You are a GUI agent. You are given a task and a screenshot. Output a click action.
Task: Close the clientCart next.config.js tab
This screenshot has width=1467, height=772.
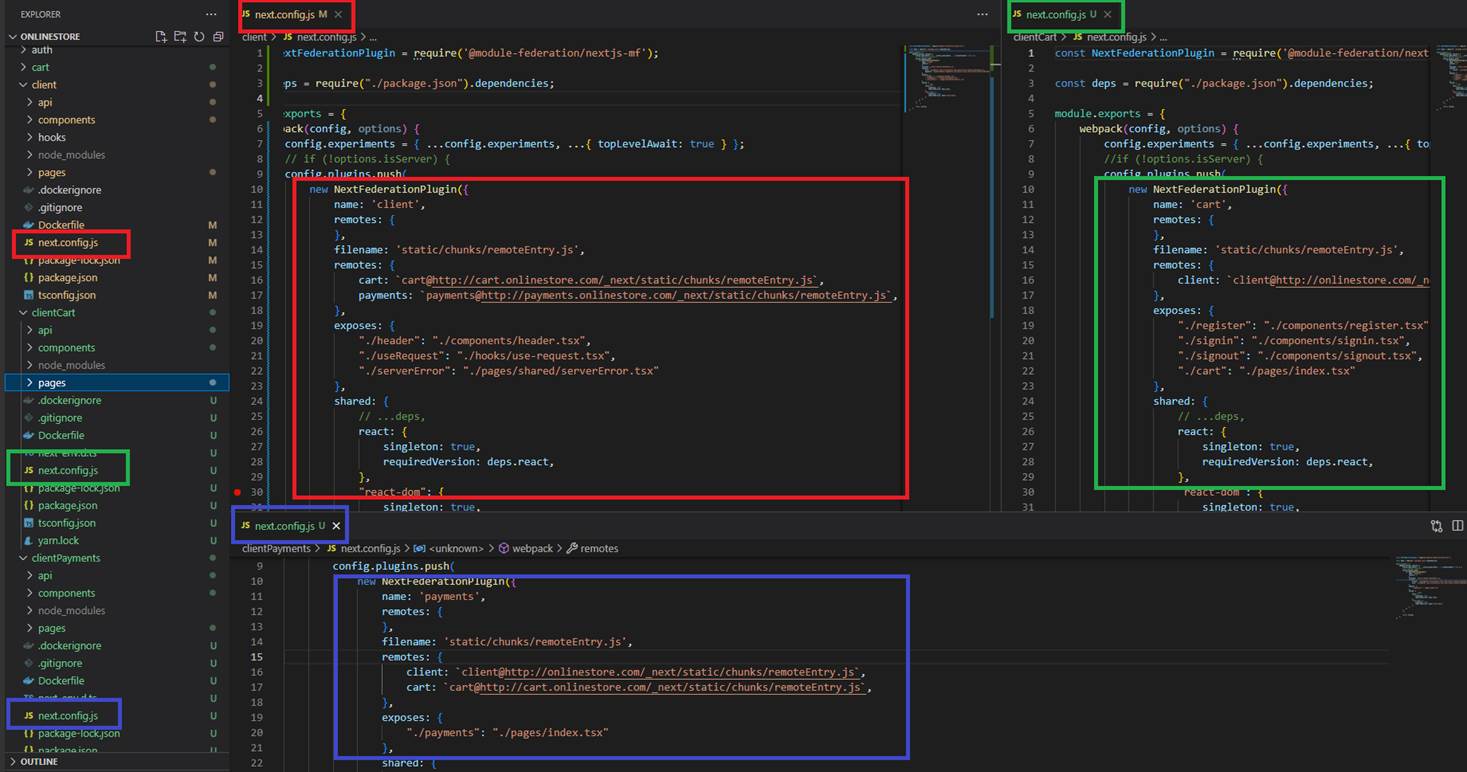[1107, 15]
